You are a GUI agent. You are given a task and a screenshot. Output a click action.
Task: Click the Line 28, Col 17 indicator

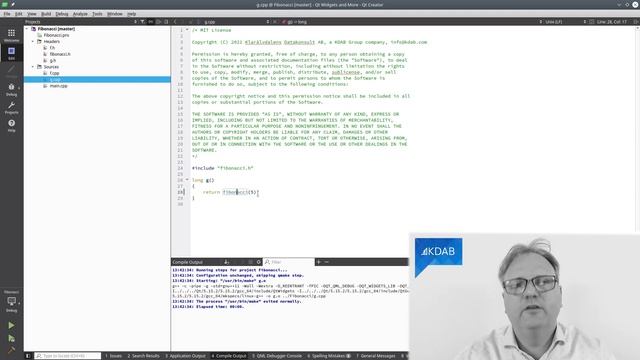pyautogui.click(x=612, y=22)
